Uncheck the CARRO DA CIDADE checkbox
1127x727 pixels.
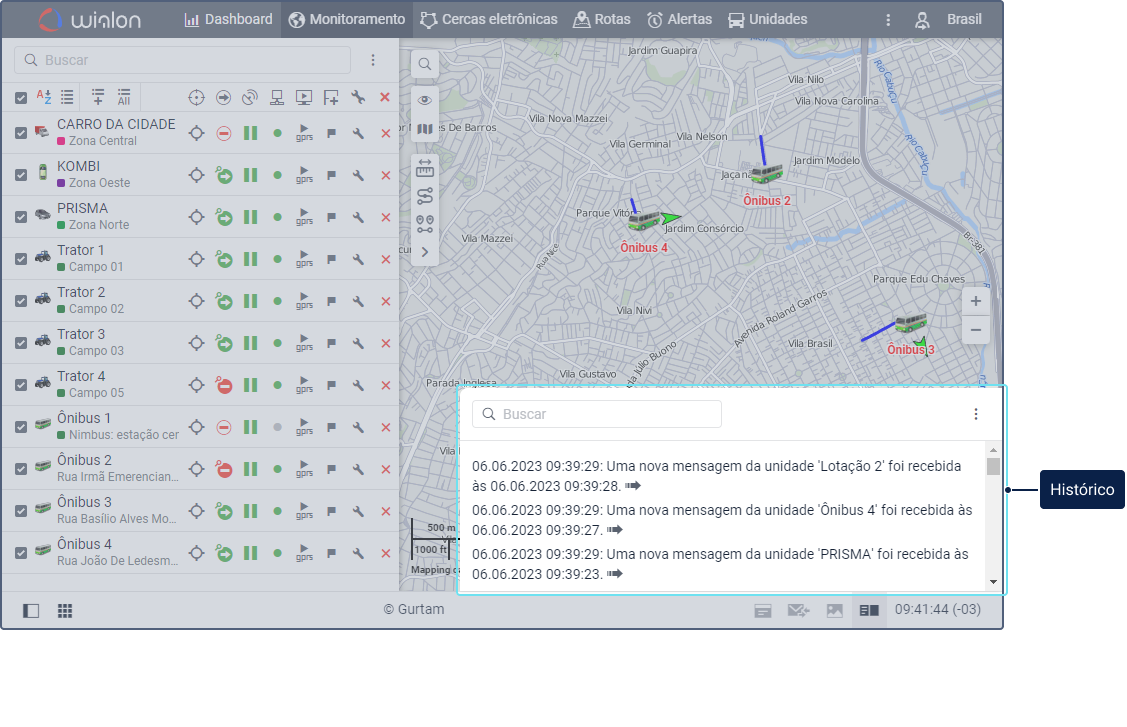coord(21,133)
